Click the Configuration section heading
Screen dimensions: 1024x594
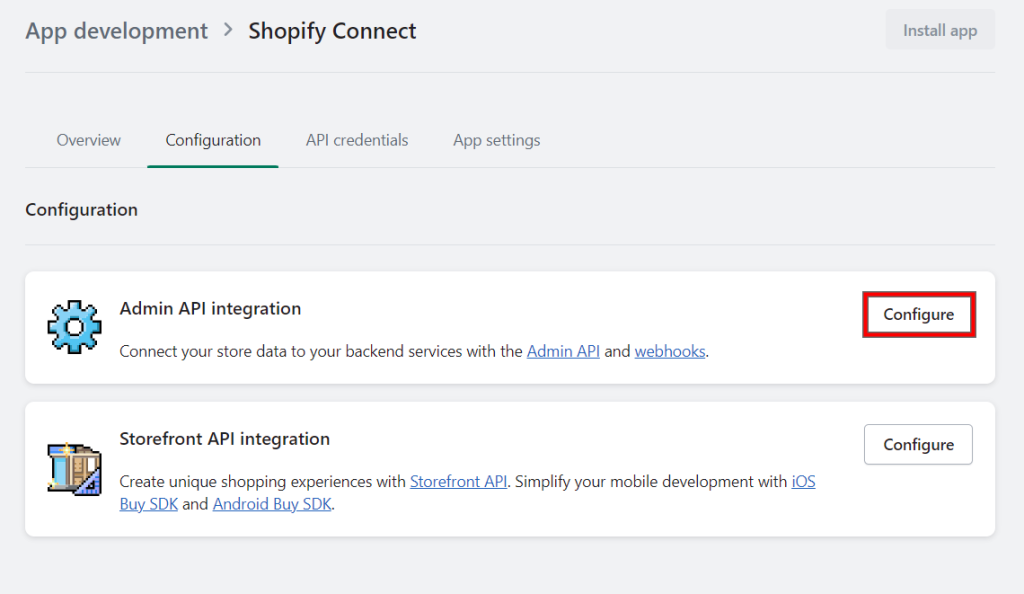point(82,210)
